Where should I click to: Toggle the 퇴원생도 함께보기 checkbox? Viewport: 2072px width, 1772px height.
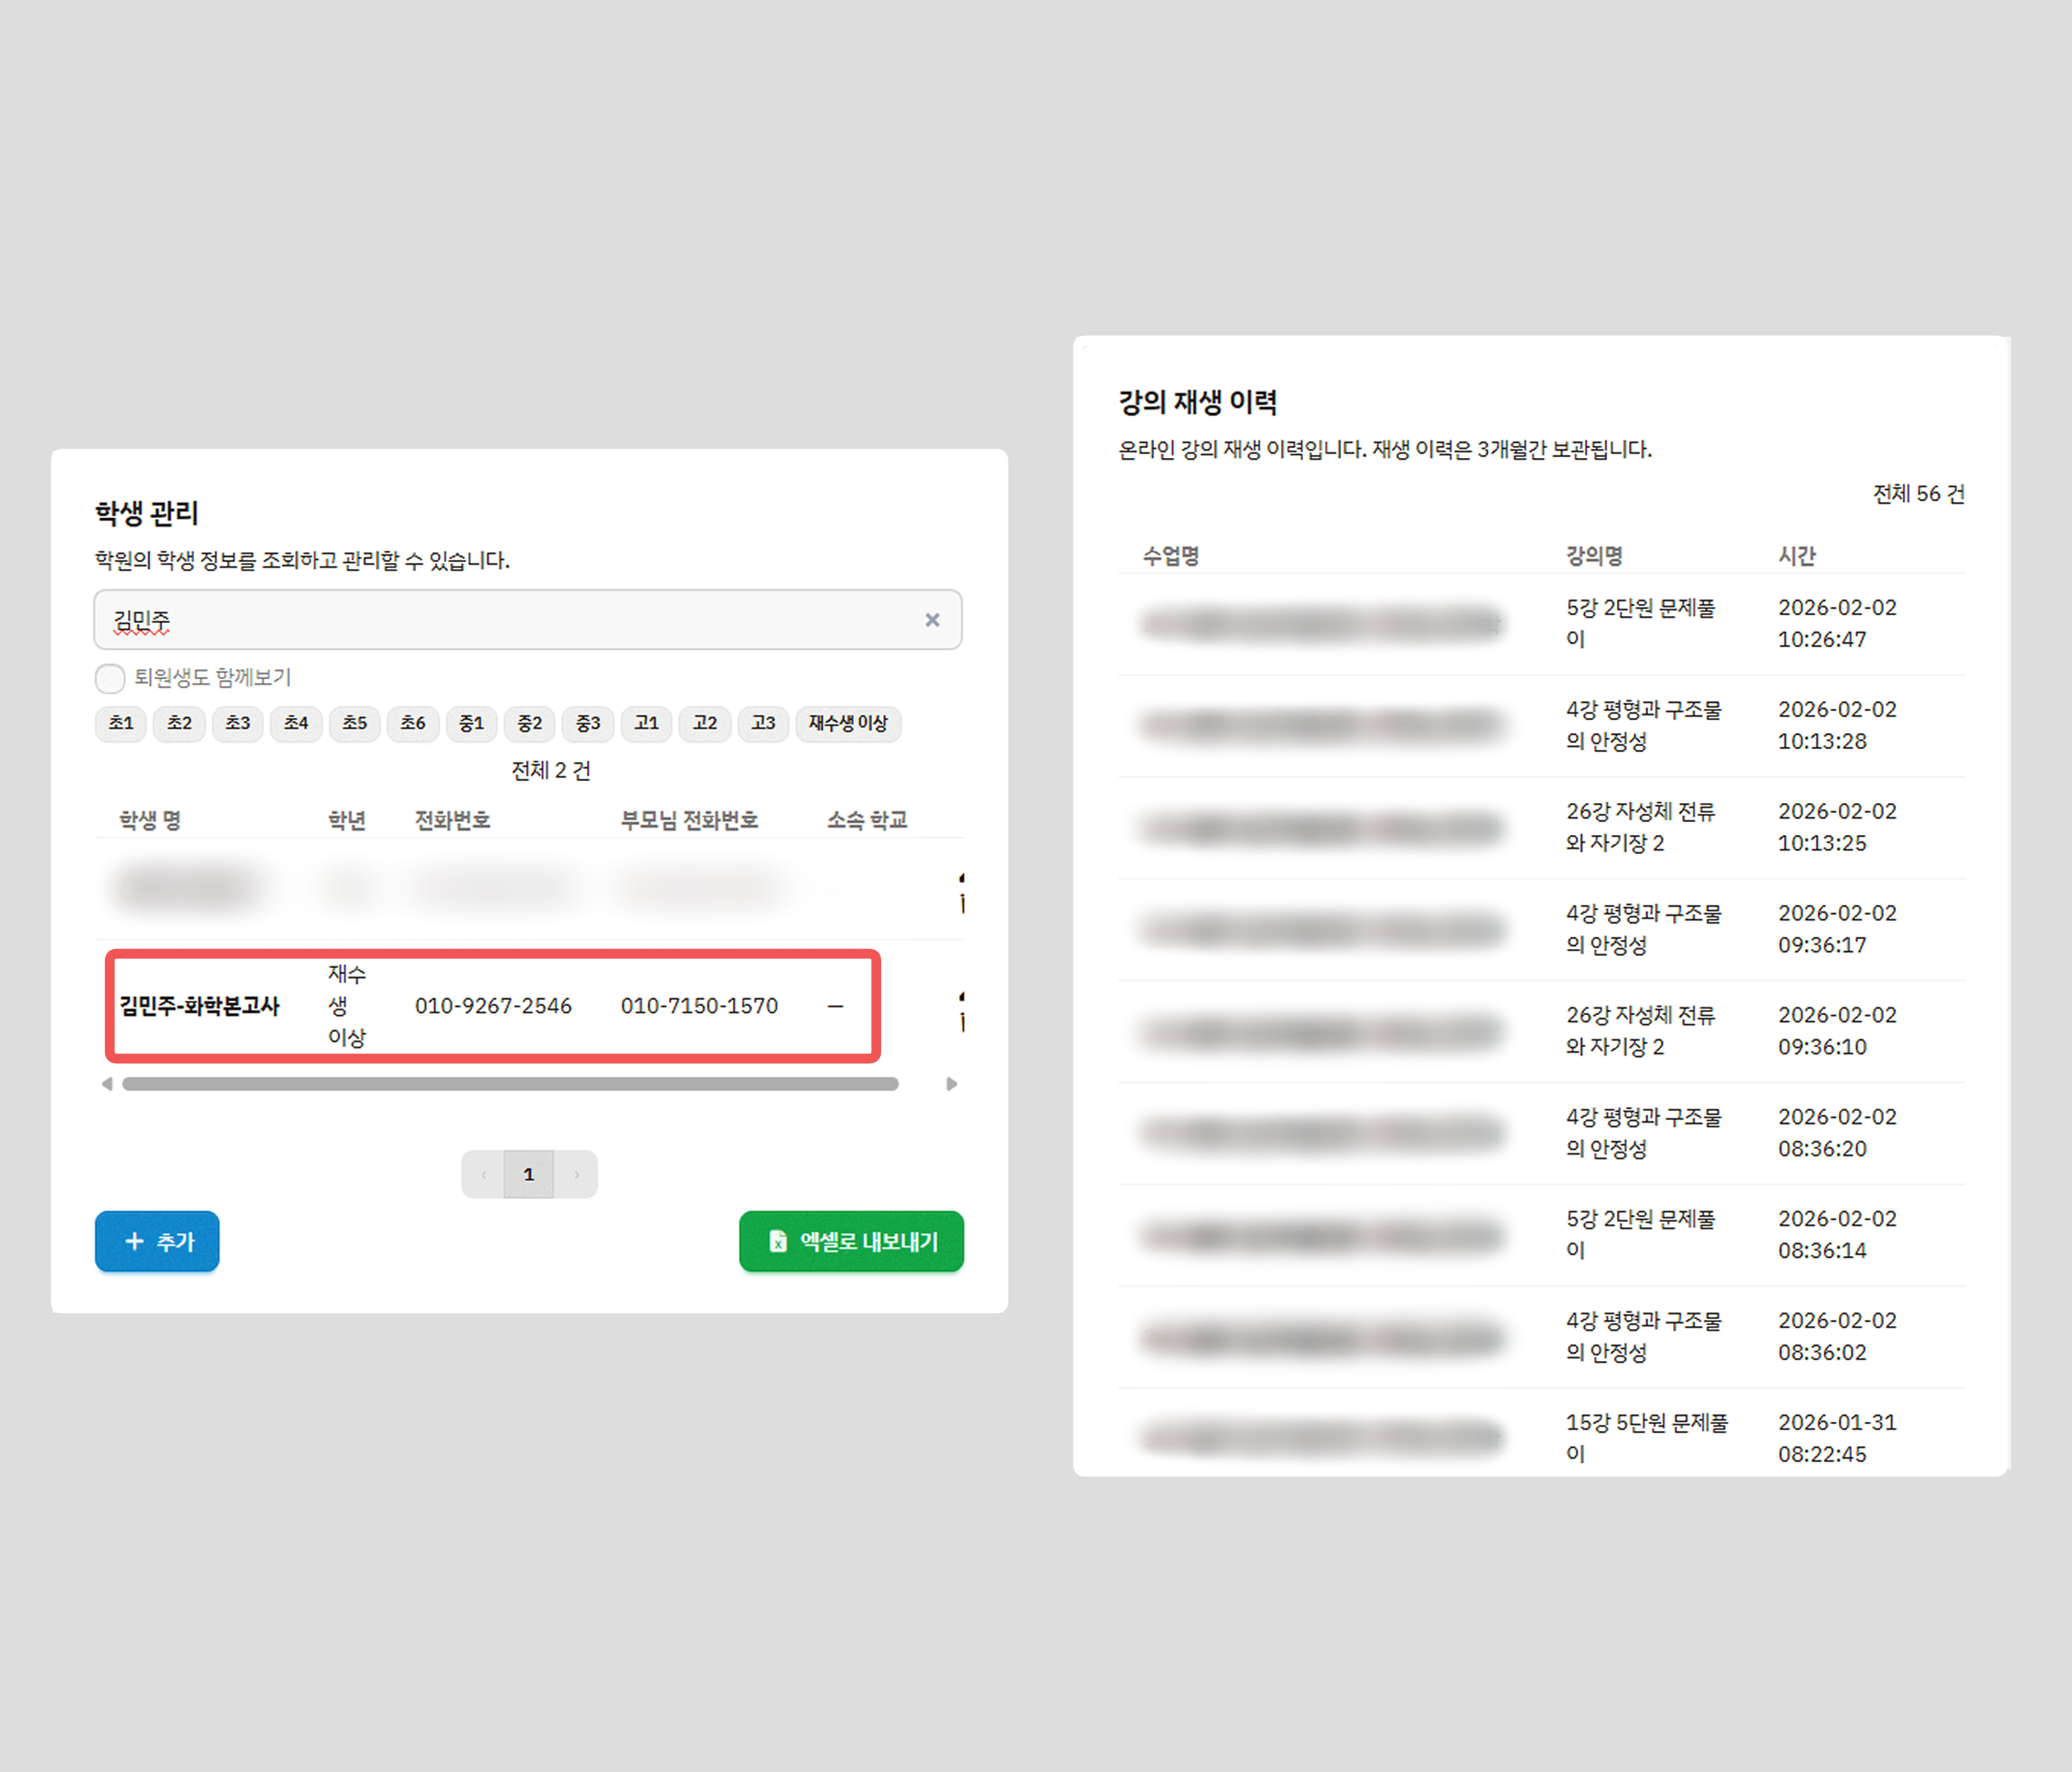coord(110,678)
